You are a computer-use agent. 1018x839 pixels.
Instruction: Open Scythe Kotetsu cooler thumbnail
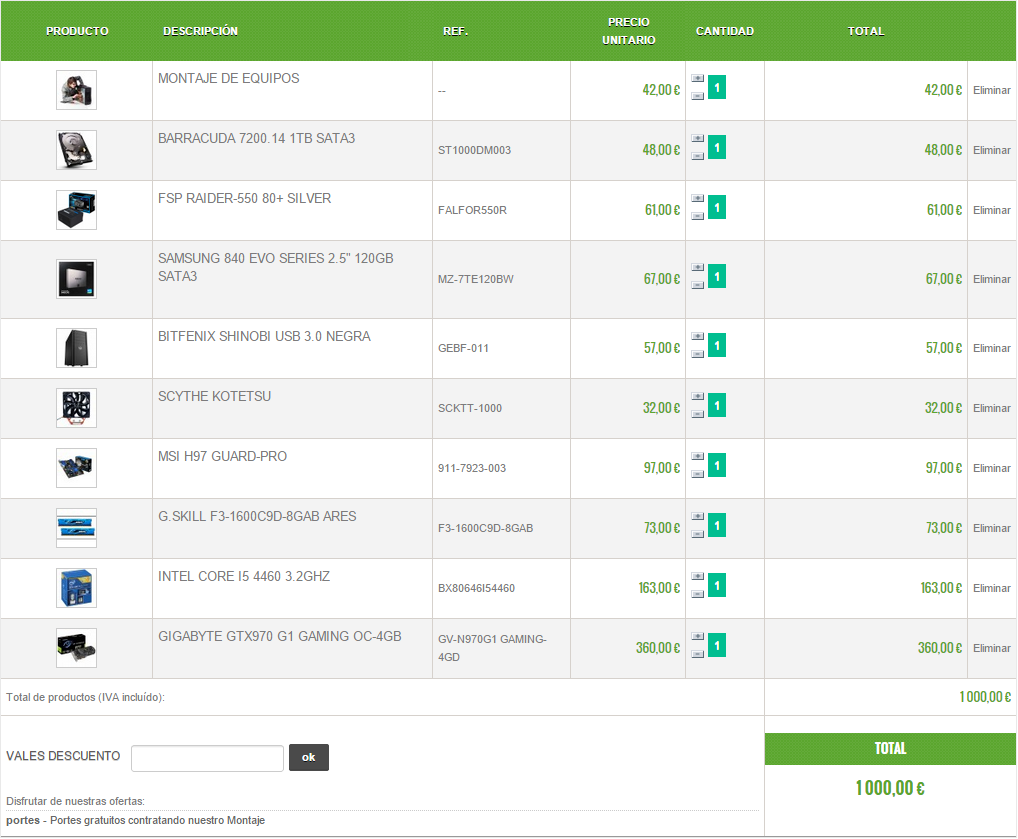[x=76, y=408]
